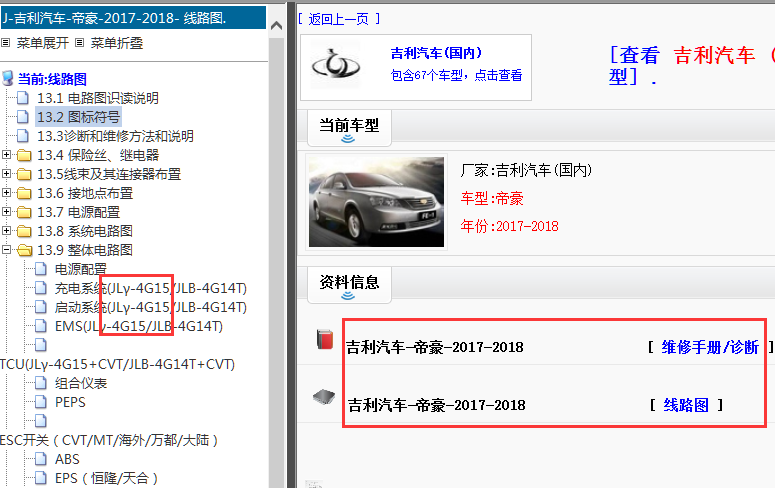
Task: Click chevron beneath 资料信息 tab
Action: (348, 296)
